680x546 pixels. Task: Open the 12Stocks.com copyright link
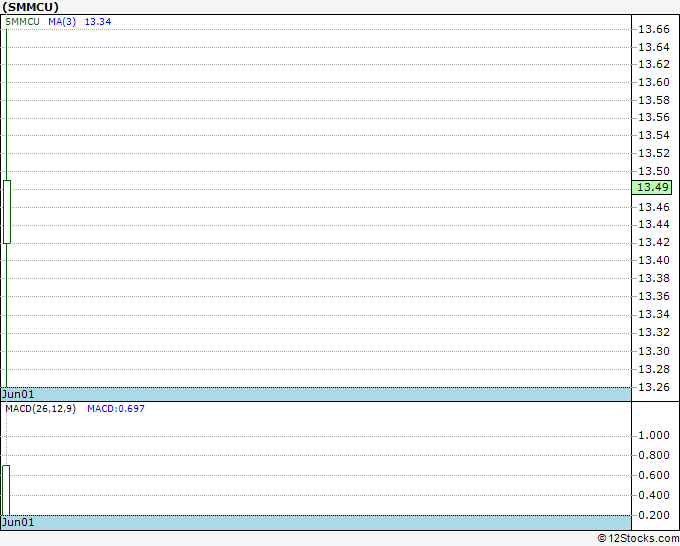[x=638, y=539]
